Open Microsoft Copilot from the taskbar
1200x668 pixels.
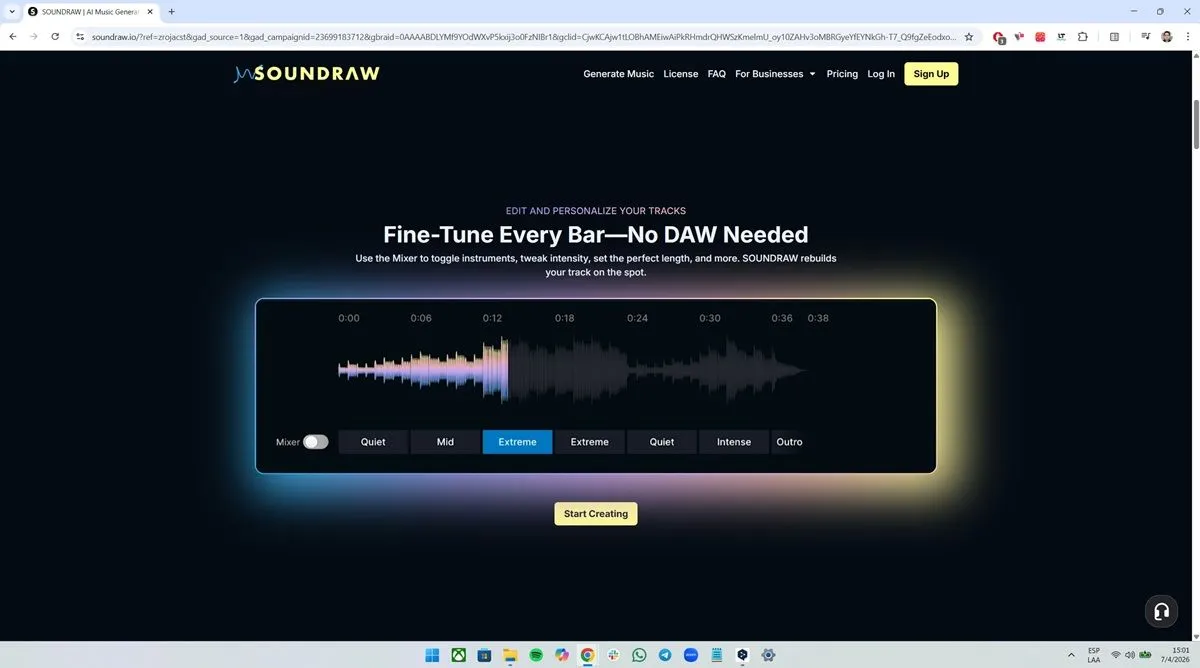[562, 655]
